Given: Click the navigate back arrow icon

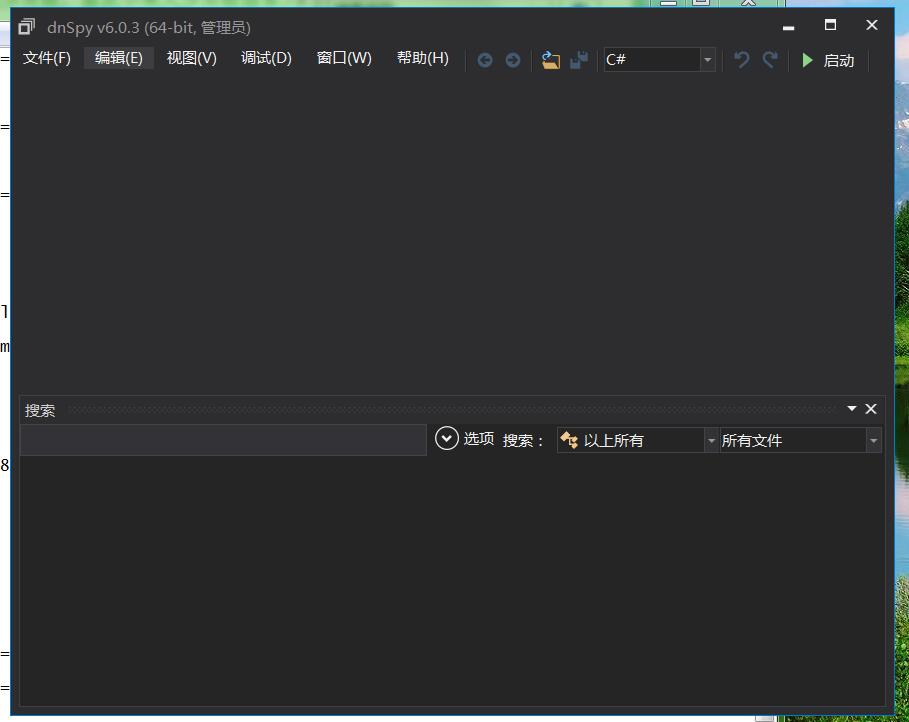Looking at the screenshot, I should pyautogui.click(x=485, y=60).
